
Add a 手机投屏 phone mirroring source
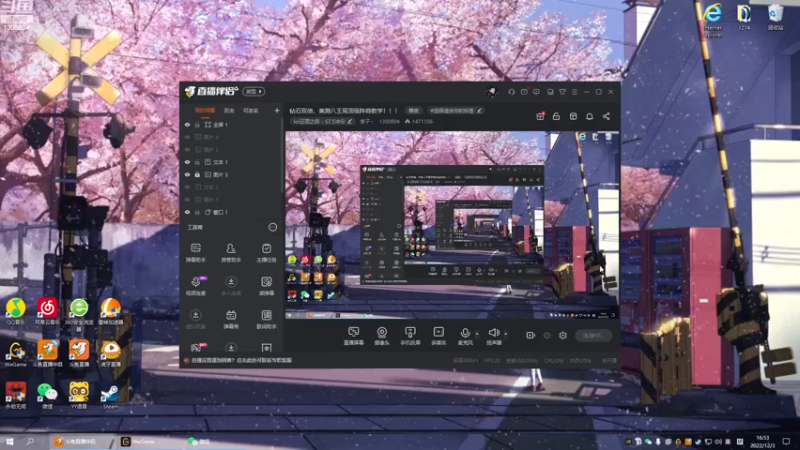[410, 336]
